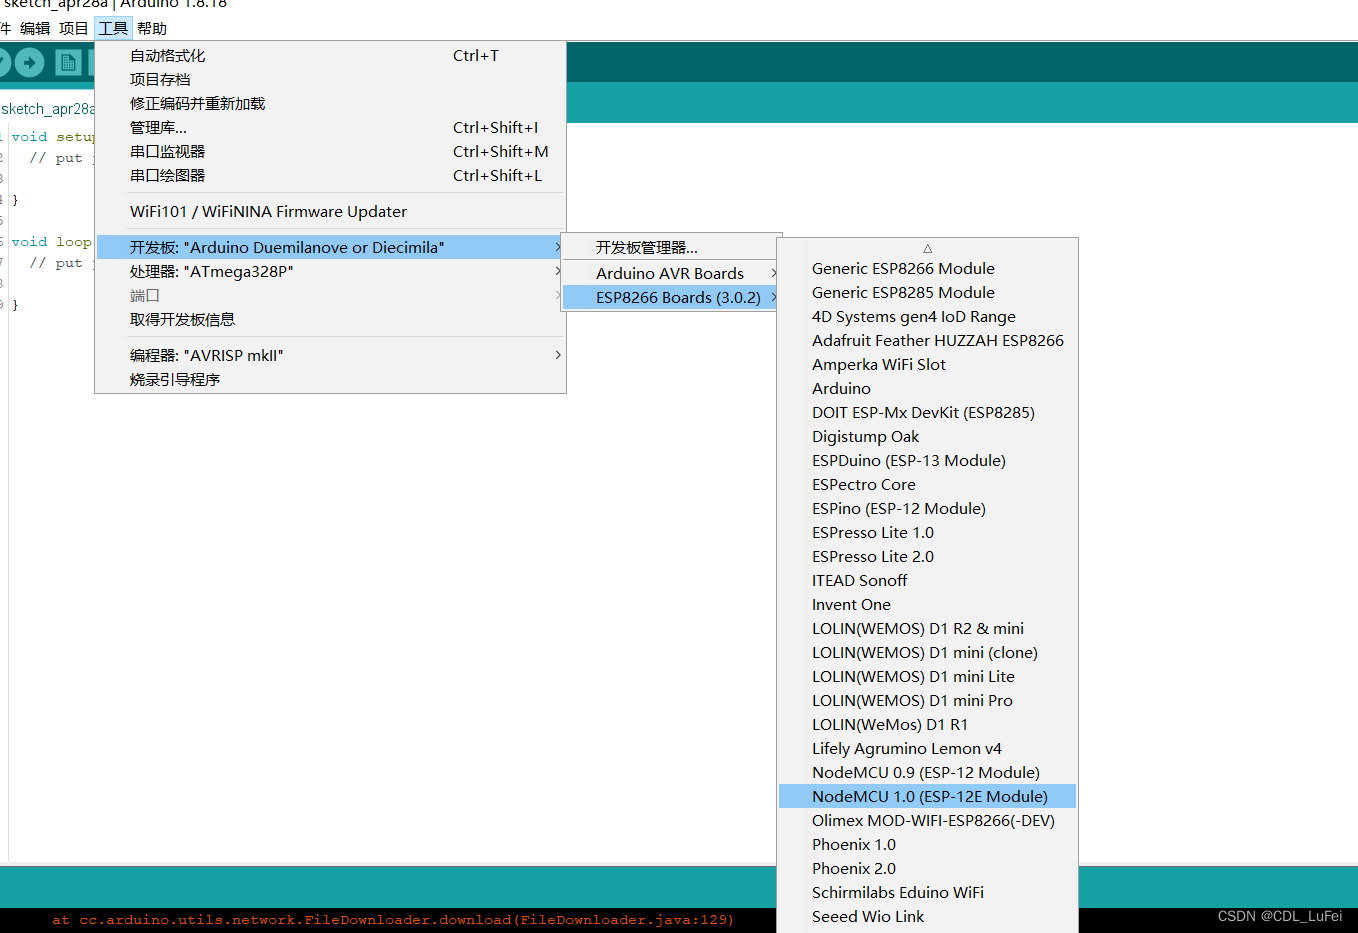Select LOLIN(WEMOS) D1 mini Lite
1358x933 pixels.
pos(928,677)
